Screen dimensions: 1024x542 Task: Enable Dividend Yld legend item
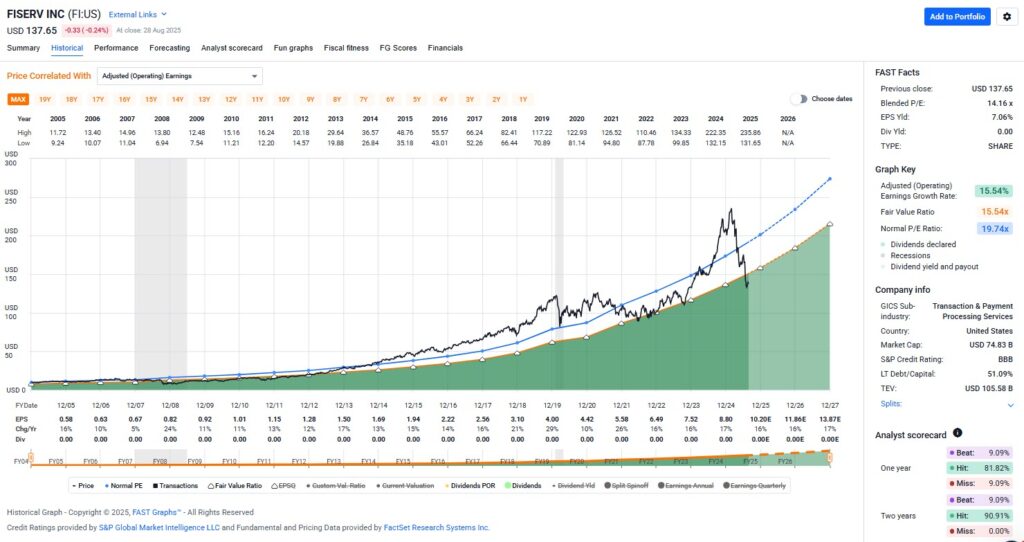573,486
